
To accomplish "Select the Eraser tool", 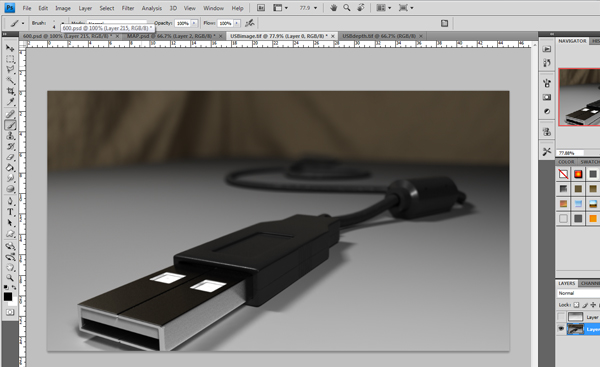I will [x=10, y=157].
